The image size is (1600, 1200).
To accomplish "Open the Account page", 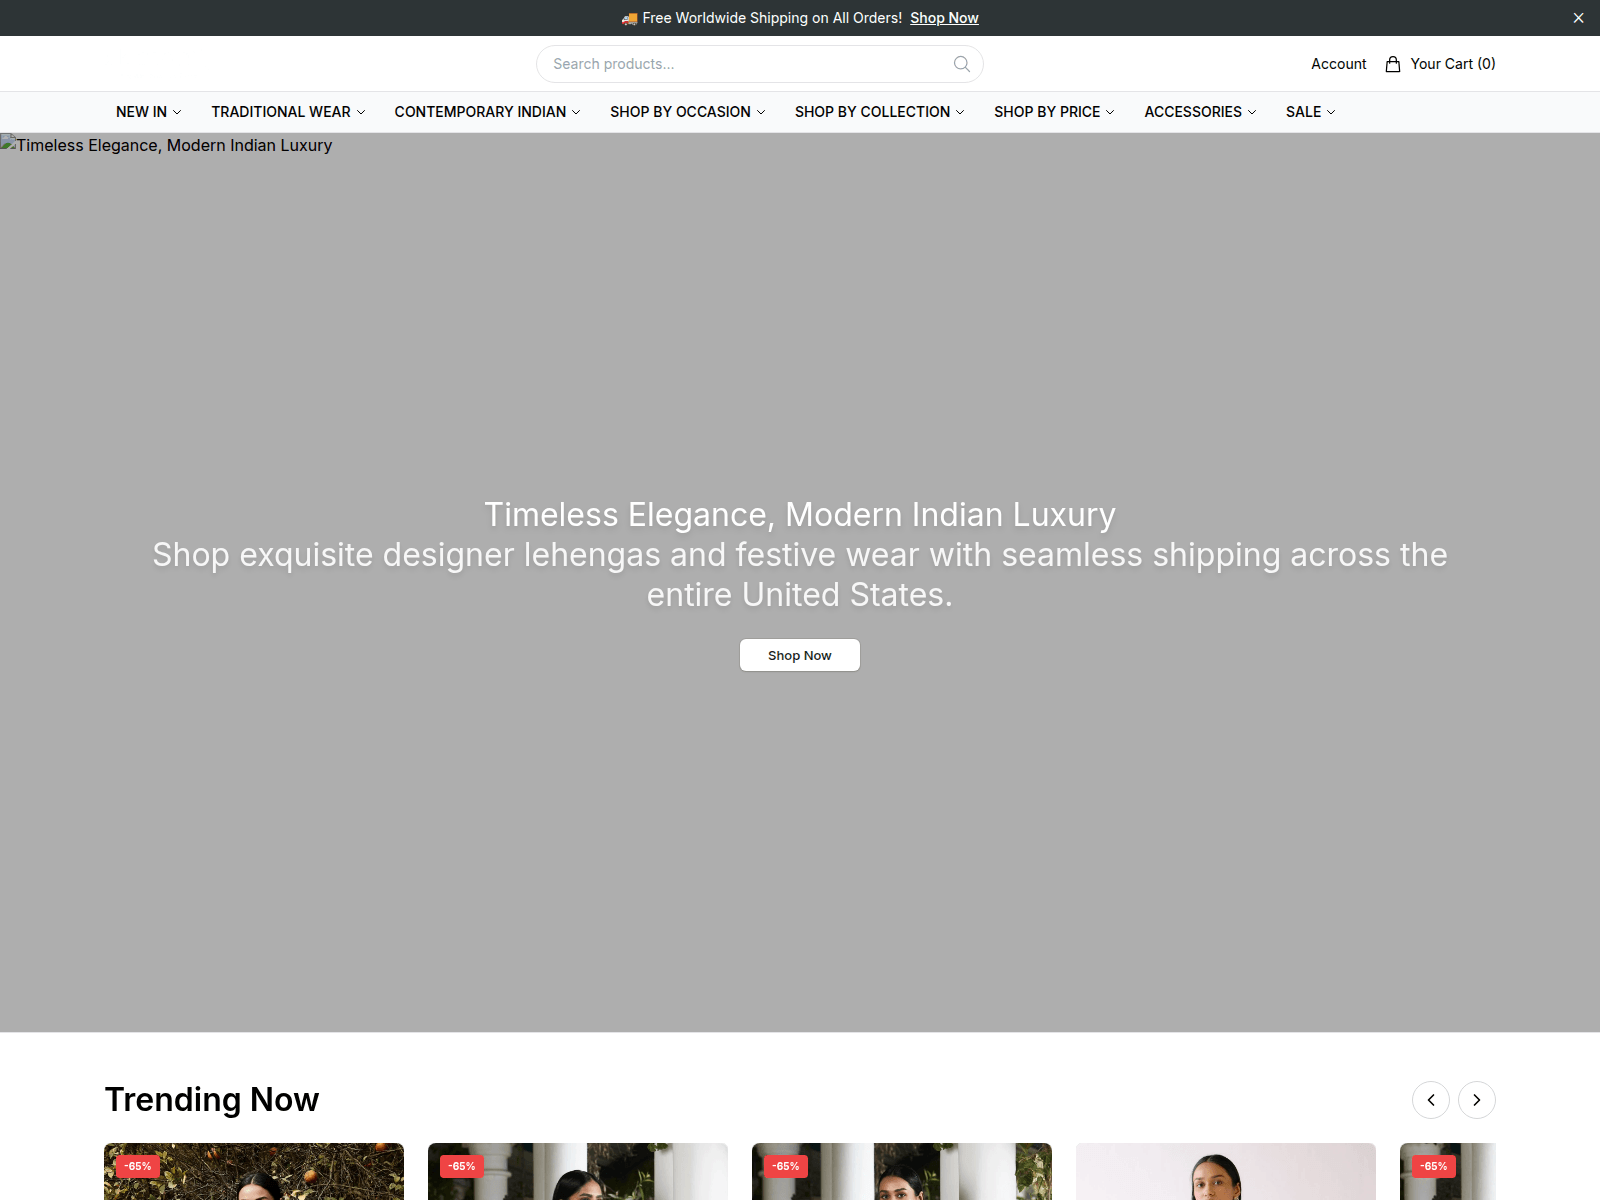I will click(x=1338, y=64).
